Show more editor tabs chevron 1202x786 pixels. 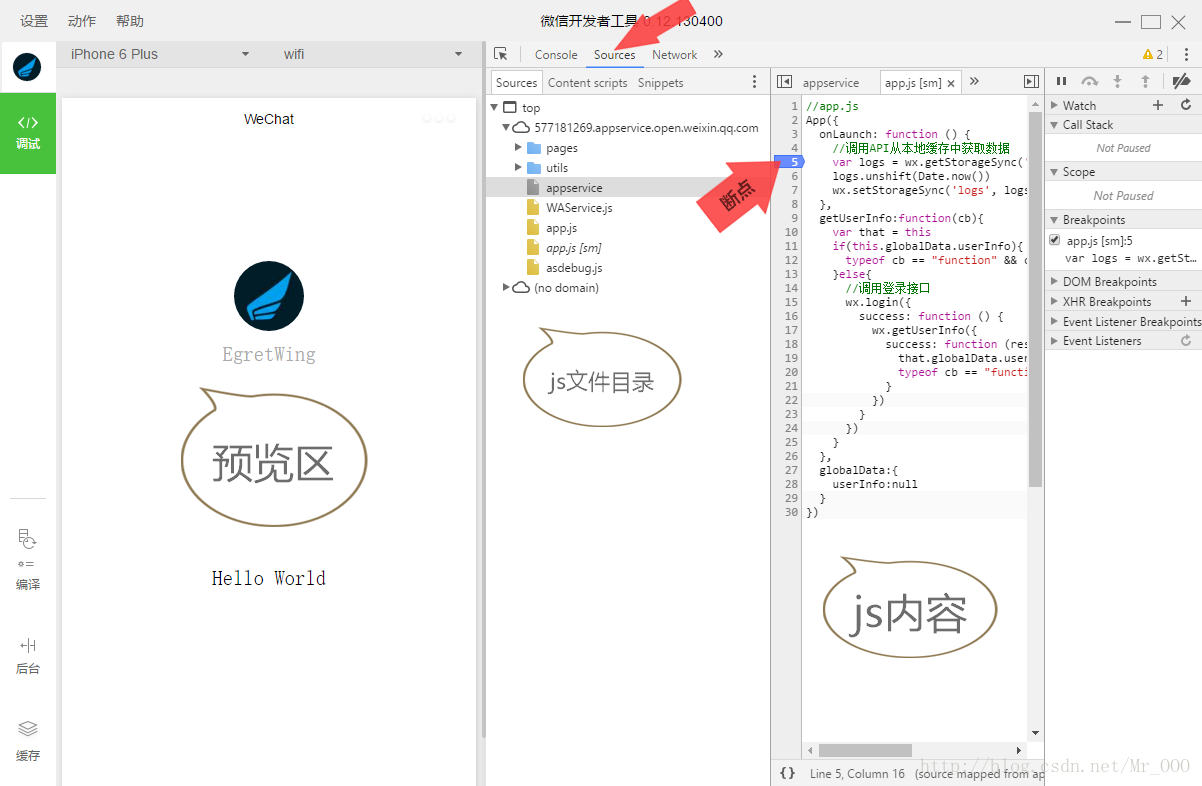(x=974, y=82)
